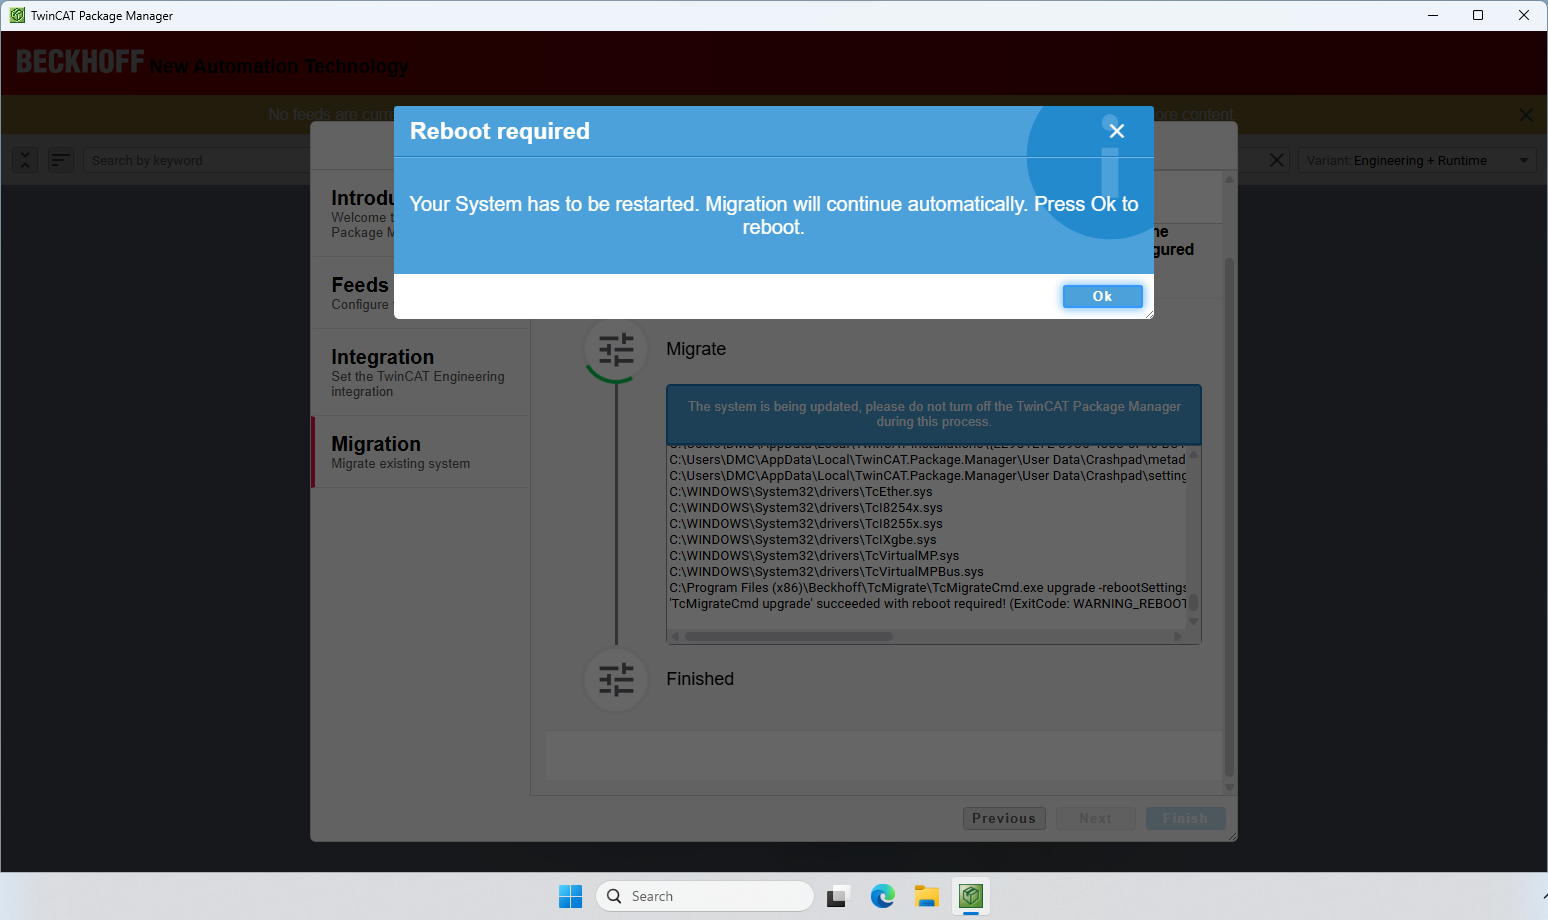This screenshot has height=920, width=1548.
Task: Launch Microsoft Edge from the taskbar
Action: point(882,896)
